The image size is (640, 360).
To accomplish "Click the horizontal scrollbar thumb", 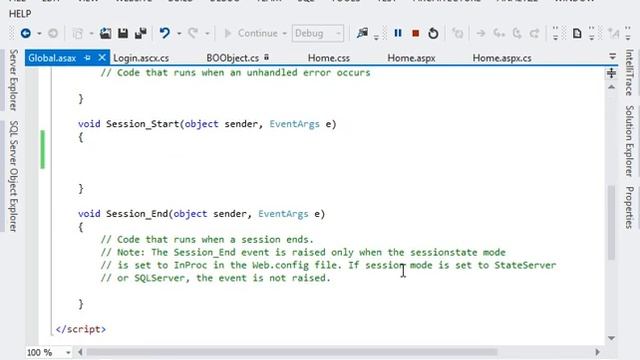I will click(292, 352).
